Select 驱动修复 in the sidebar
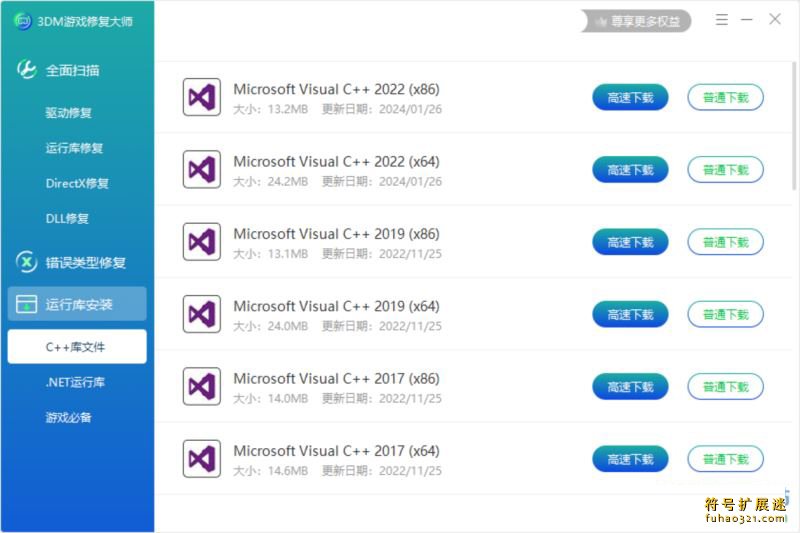Viewport: 800px width, 533px height. coord(68,113)
